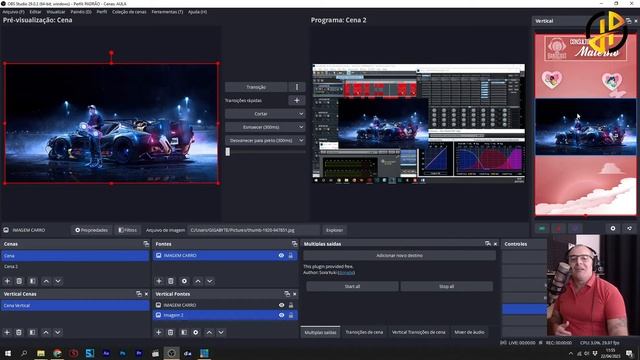Open the Editar menu
The image size is (640, 360).
pyautogui.click(x=35, y=12)
